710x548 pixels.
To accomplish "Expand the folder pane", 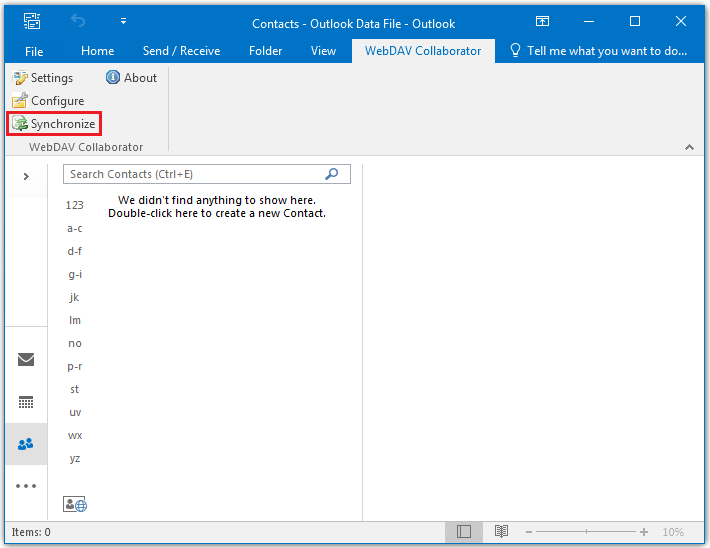I will (26, 176).
